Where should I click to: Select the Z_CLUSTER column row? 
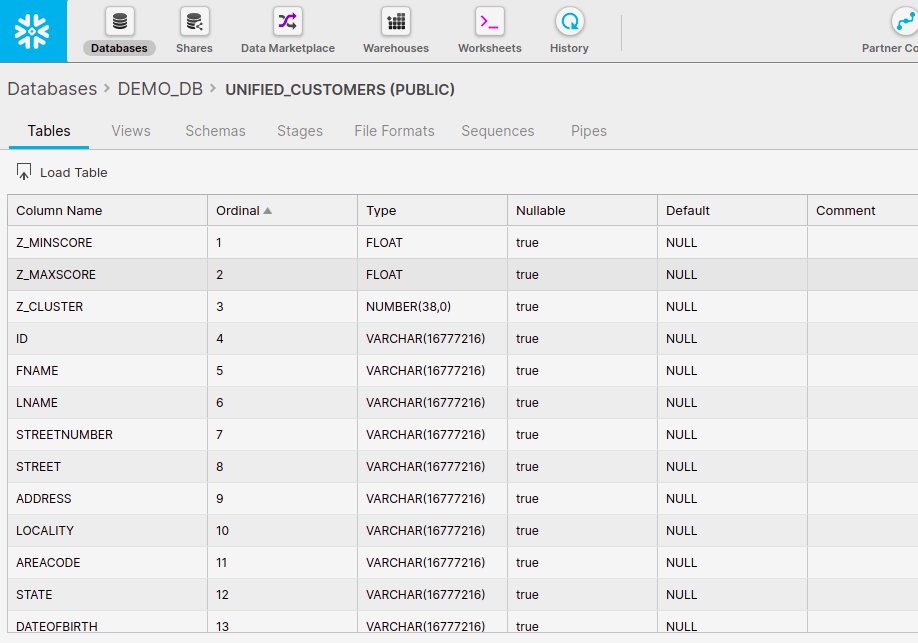pyautogui.click(x=50, y=307)
